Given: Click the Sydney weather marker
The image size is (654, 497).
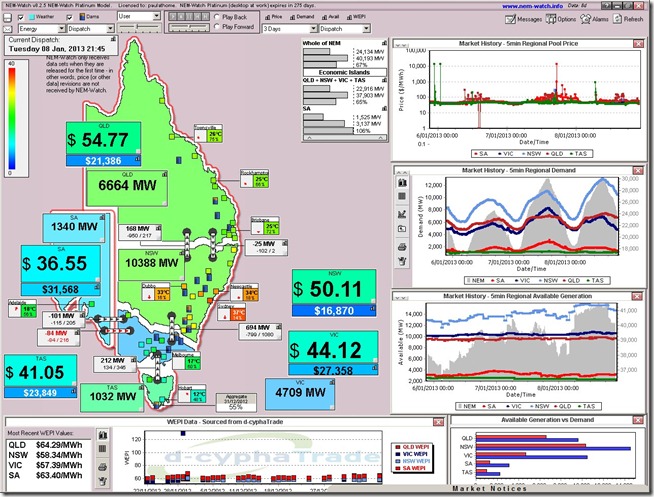Looking at the screenshot, I should (231, 312).
